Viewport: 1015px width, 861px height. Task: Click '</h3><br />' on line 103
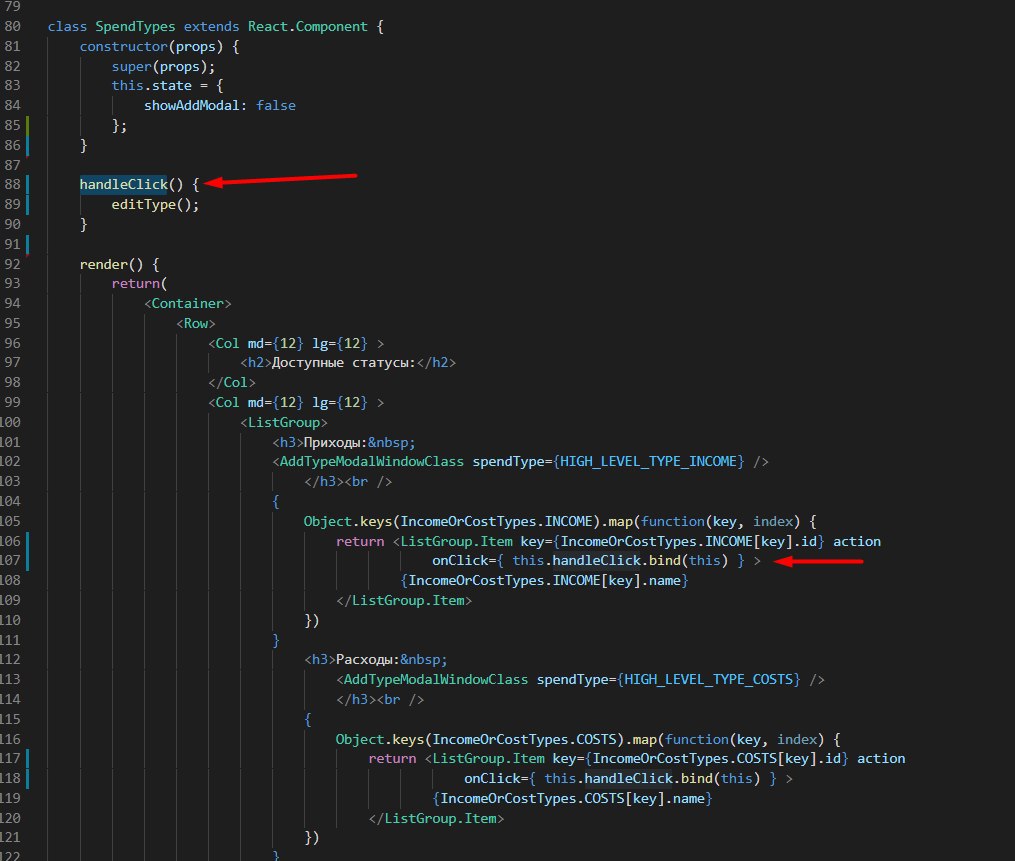pos(348,482)
